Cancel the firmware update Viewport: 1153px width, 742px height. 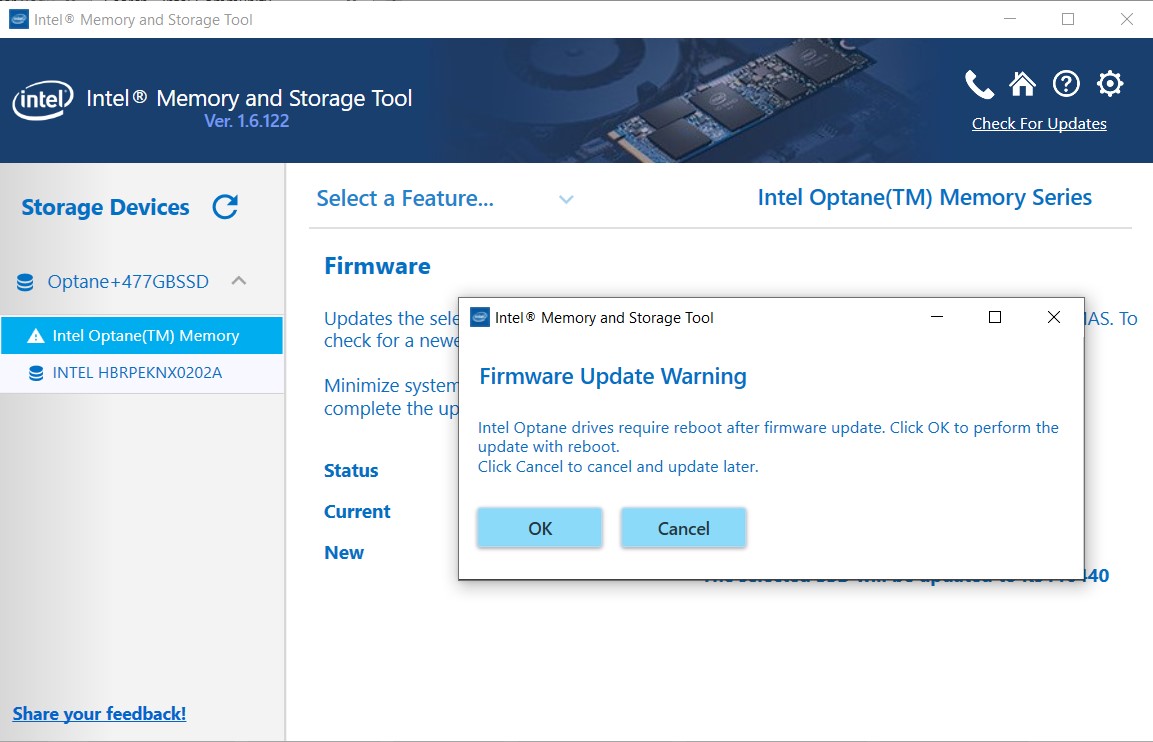click(683, 528)
